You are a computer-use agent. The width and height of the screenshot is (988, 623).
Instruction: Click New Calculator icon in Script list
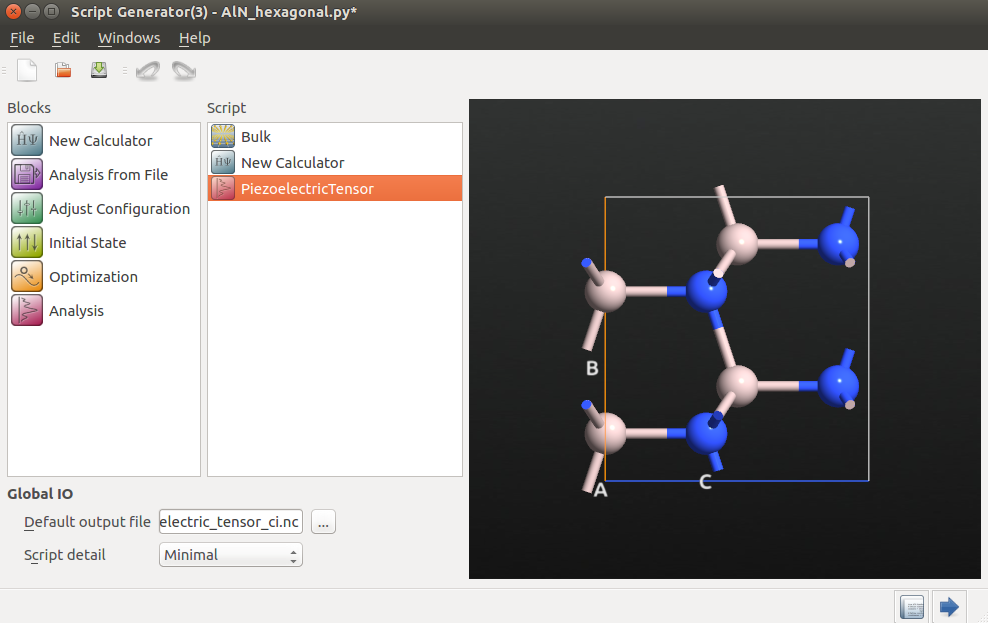(223, 163)
